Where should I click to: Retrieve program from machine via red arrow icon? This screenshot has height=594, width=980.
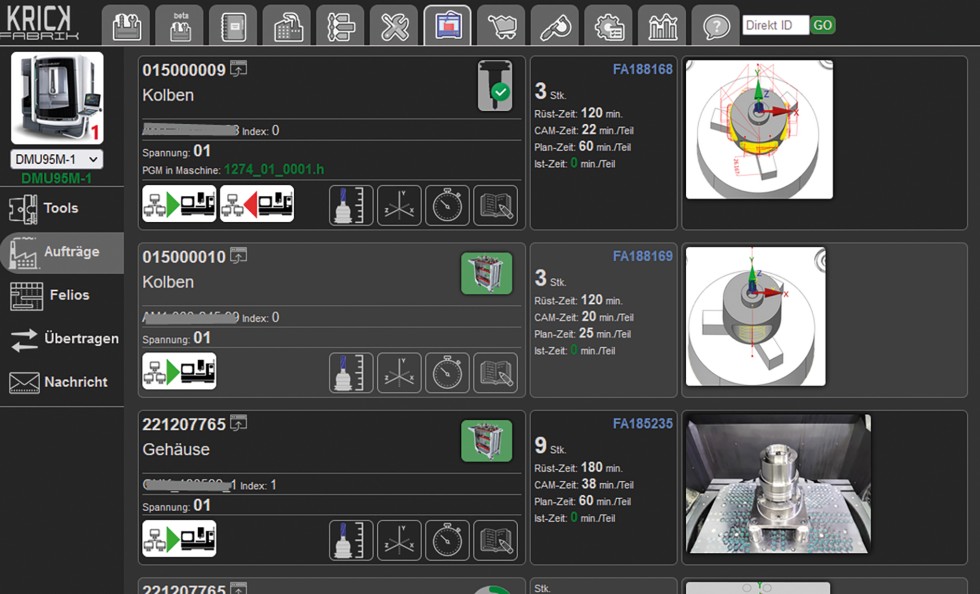pos(257,204)
